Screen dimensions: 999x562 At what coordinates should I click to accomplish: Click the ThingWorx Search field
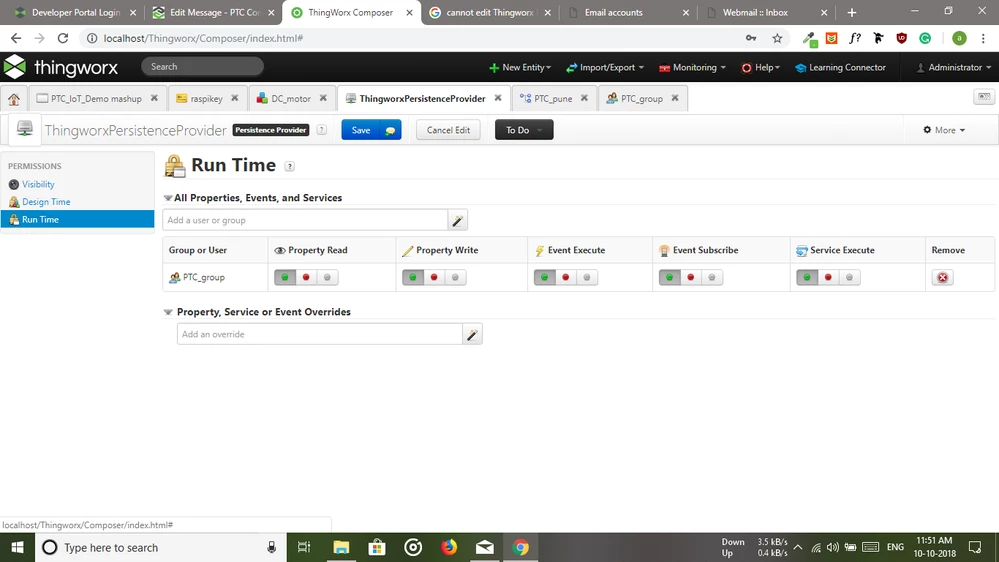tap(203, 66)
